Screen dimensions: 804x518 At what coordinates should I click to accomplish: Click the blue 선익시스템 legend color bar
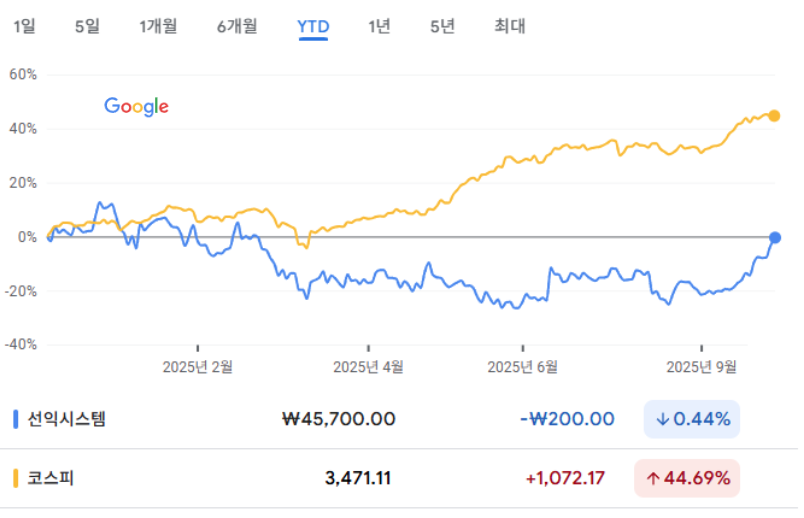[16, 419]
